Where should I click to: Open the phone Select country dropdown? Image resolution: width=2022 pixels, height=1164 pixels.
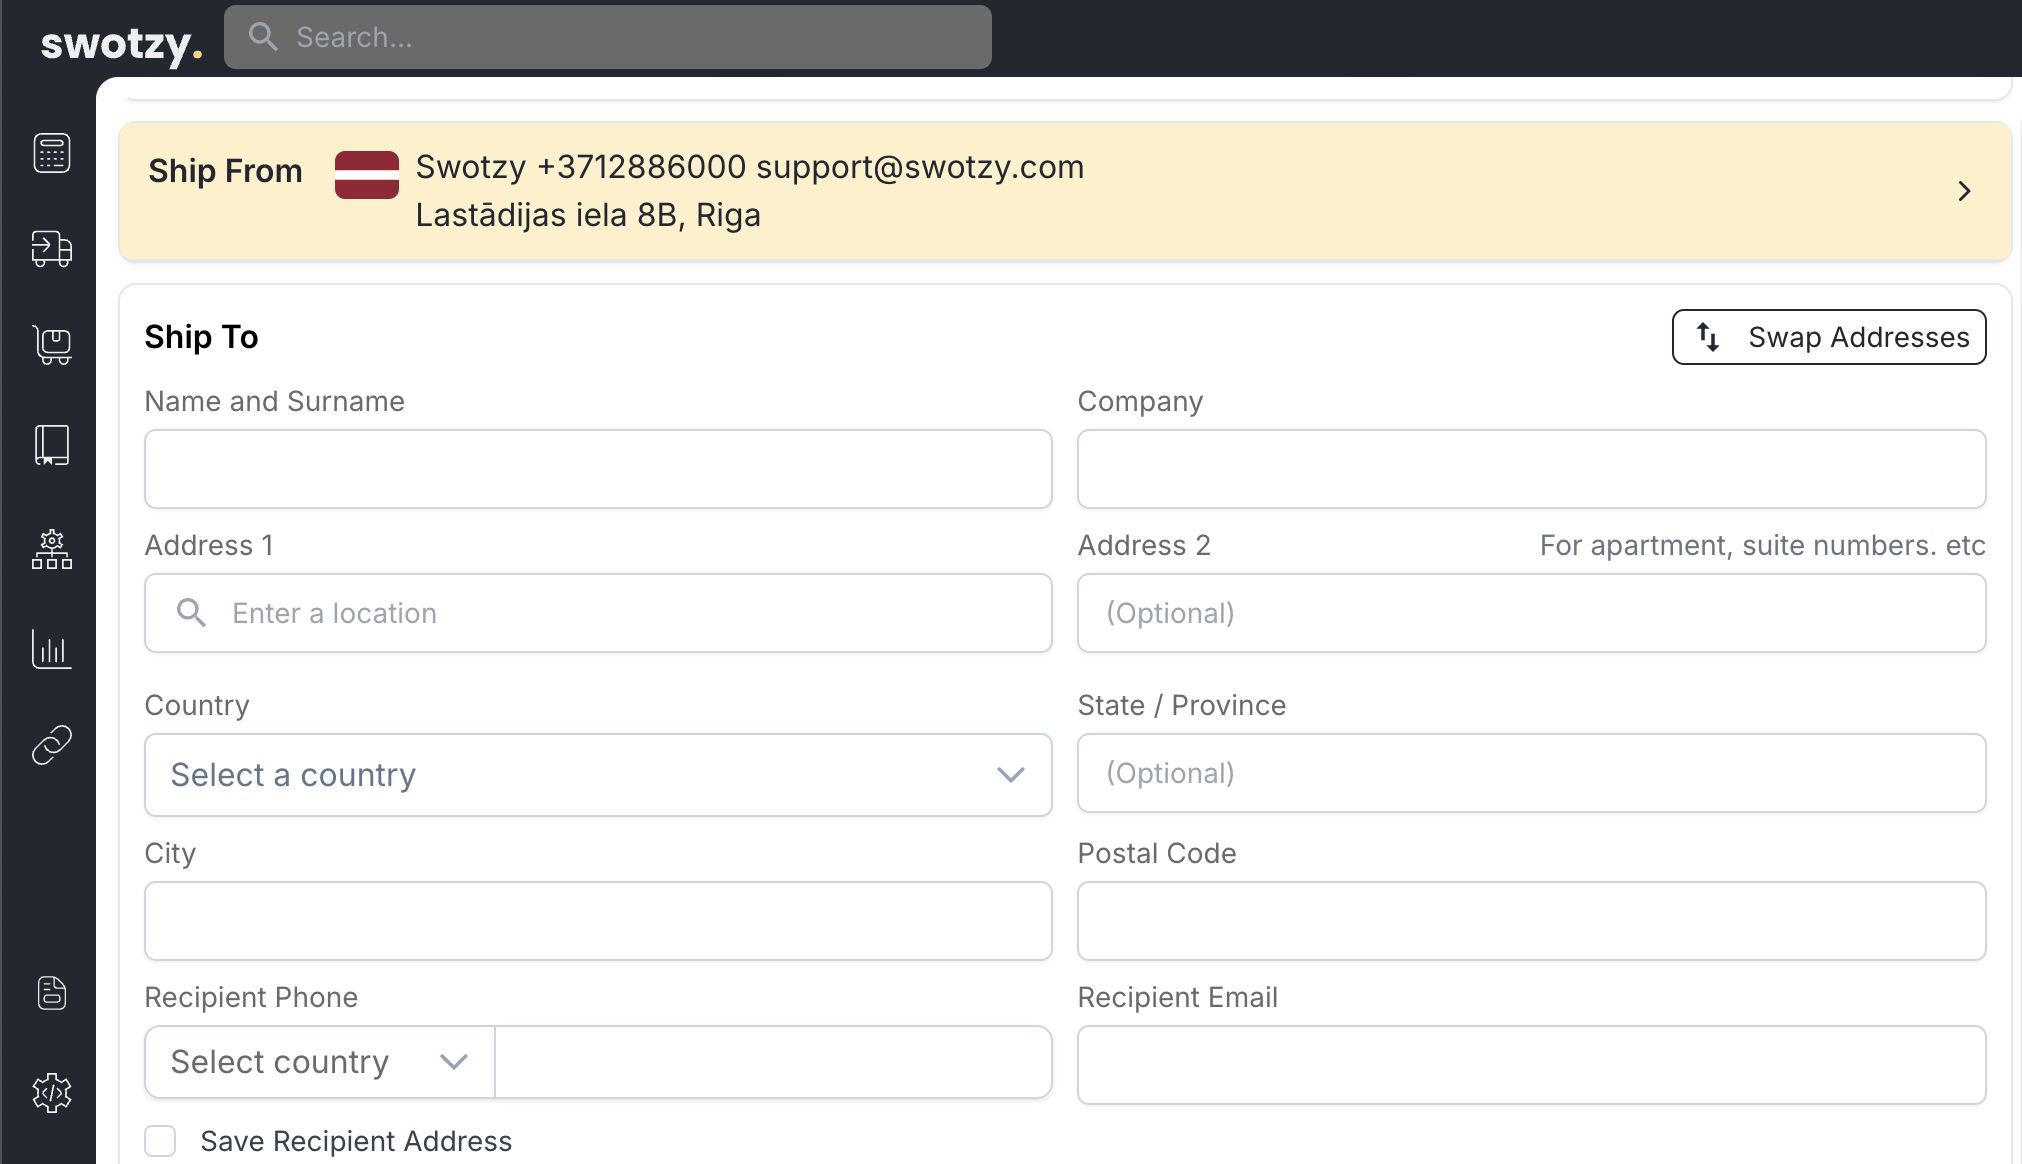pos(319,1062)
